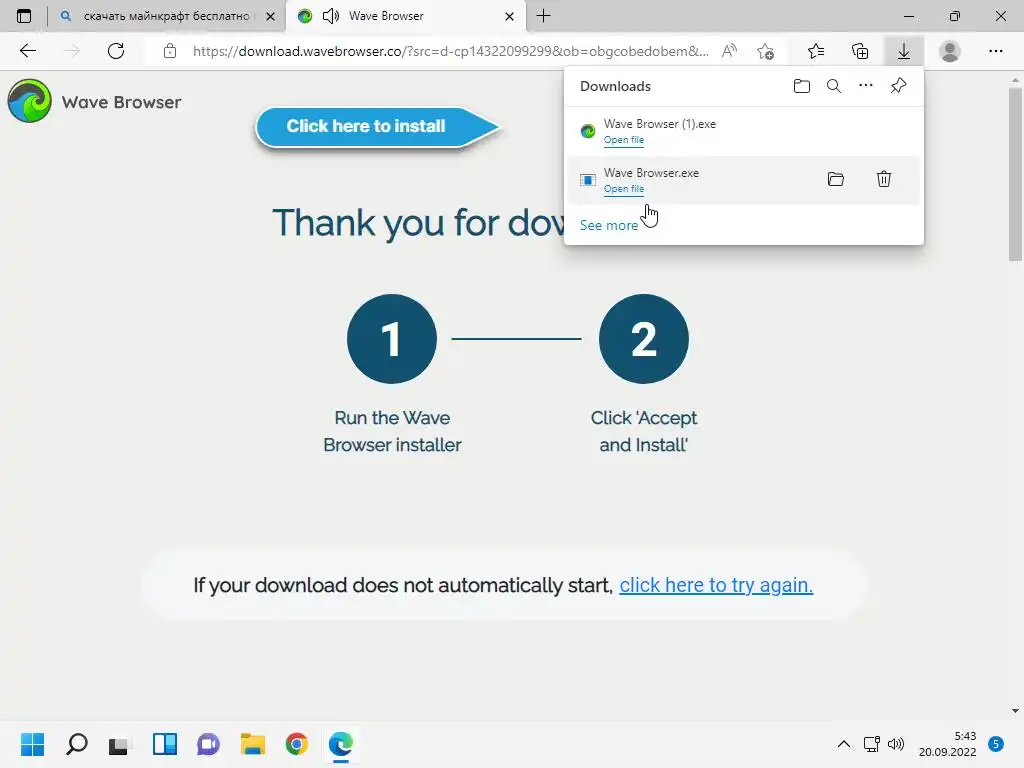The width and height of the screenshot is (1024, 768).
Task: Open downloads folder from Downloads panel
Action: pyautogui.click(x=802, y=86)
